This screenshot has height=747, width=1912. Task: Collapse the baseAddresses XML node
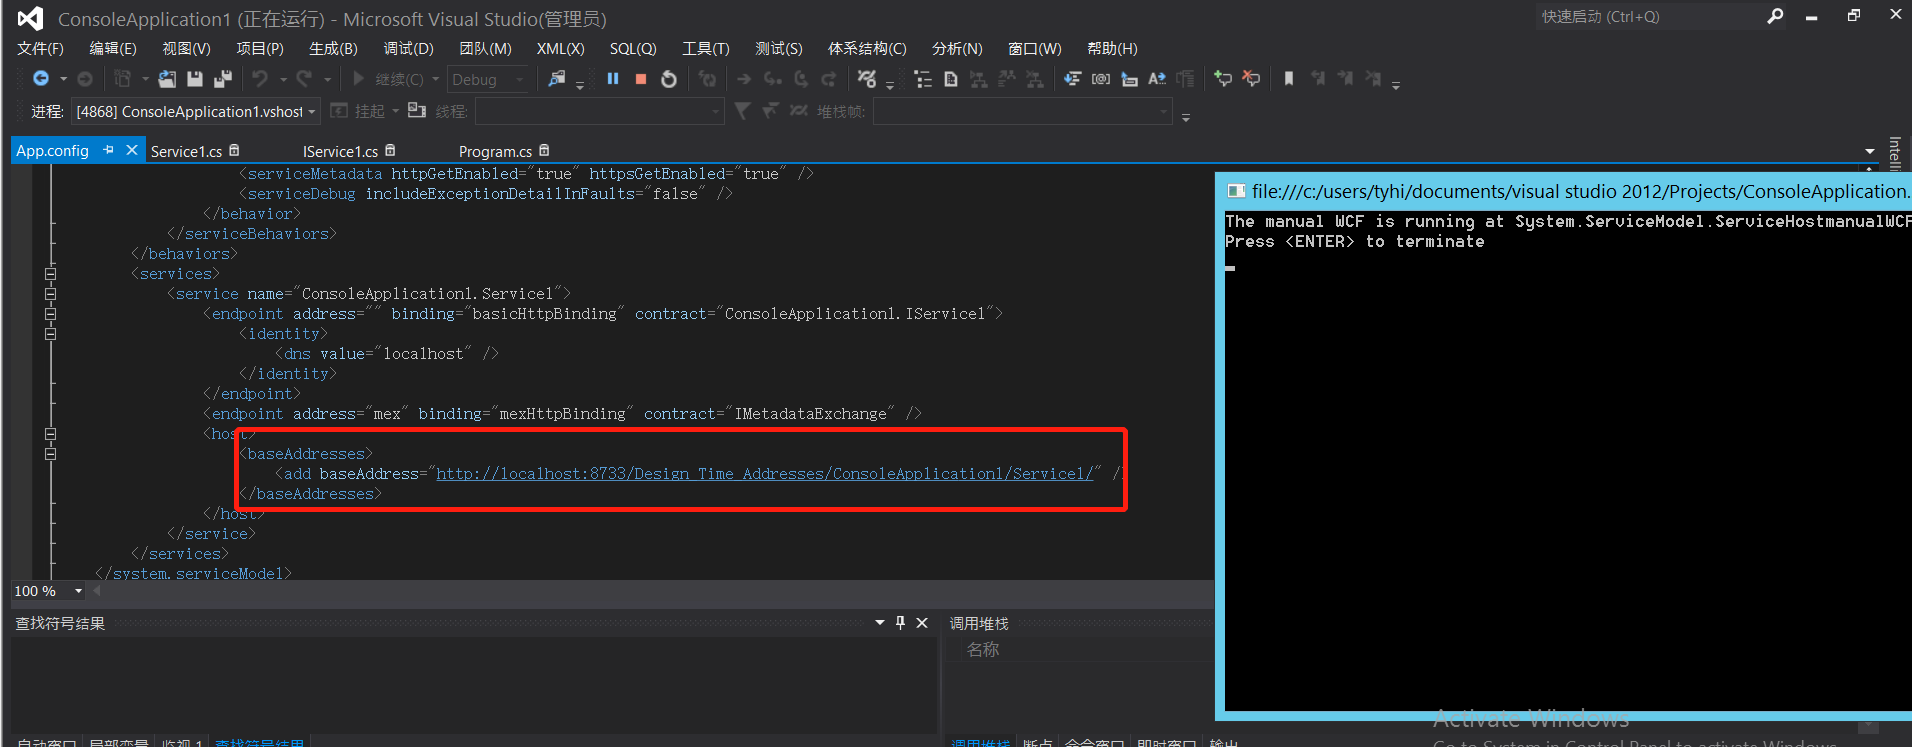coord(50,454)
